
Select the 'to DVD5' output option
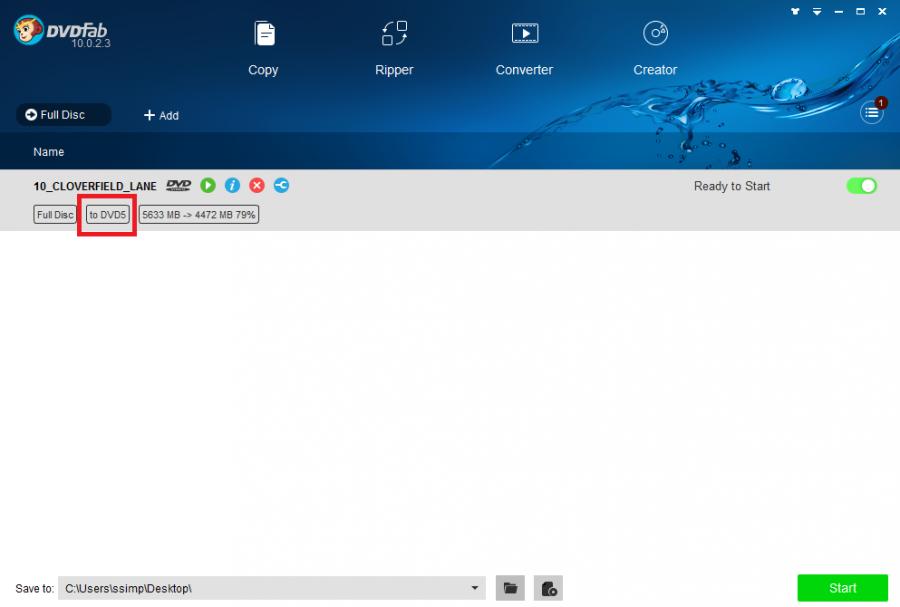click(x=107, y=215)
